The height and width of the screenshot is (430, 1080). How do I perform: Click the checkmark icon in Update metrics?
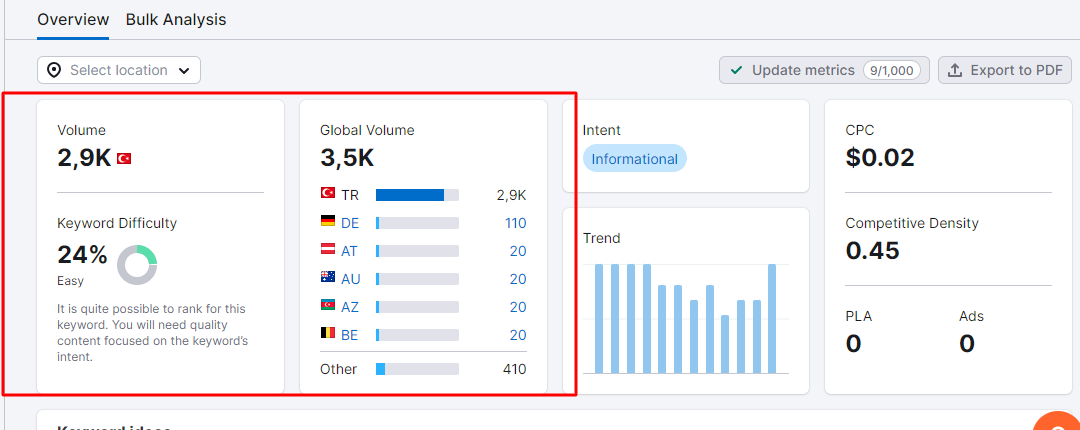(x=736, y=70)
